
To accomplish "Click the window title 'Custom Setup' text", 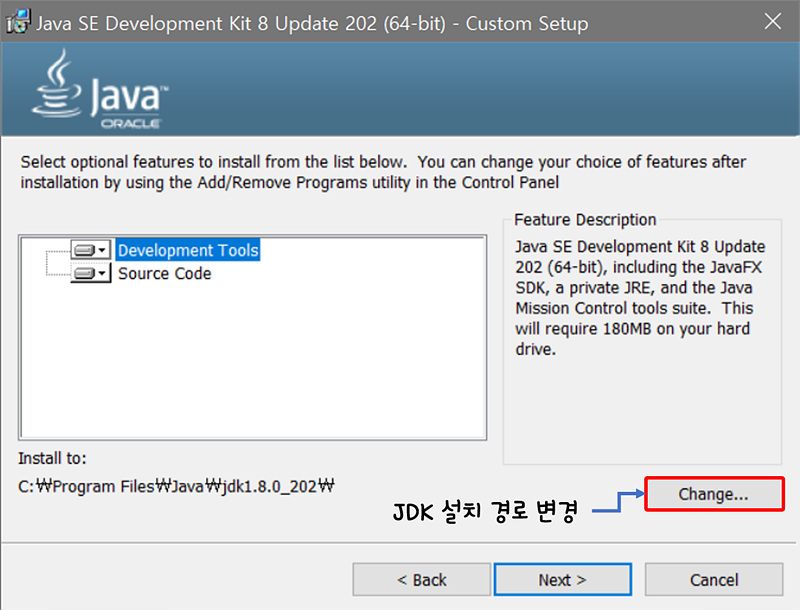I will (527, 23).
